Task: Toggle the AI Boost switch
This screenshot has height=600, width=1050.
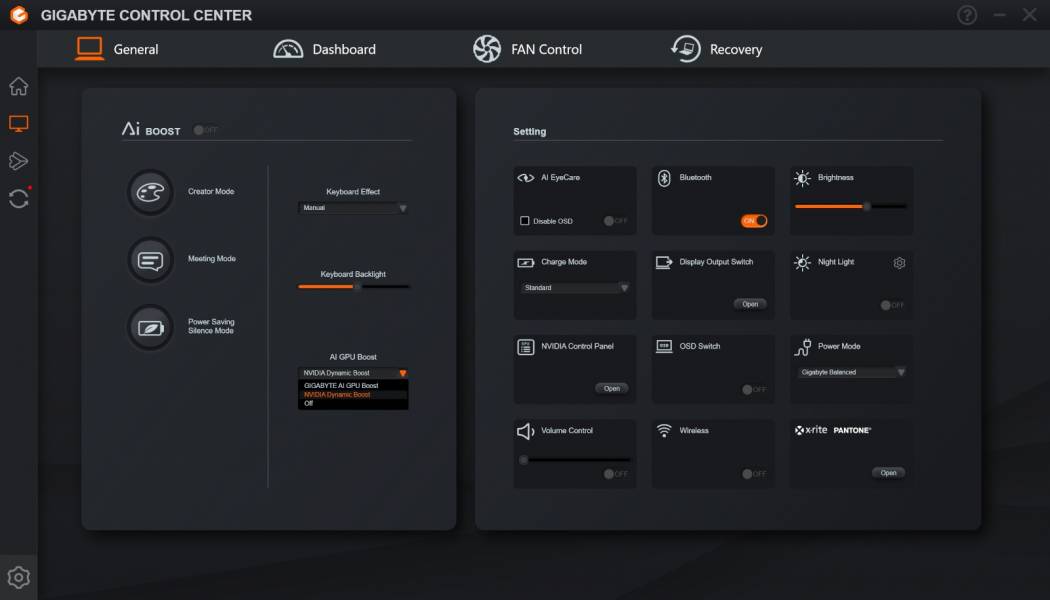Action: [x=205, y=130]
